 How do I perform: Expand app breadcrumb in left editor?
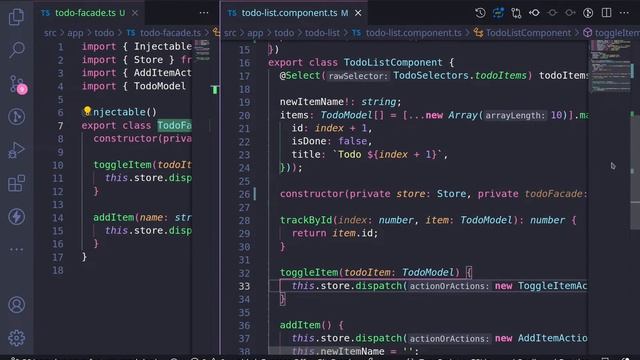pos(75,33)
